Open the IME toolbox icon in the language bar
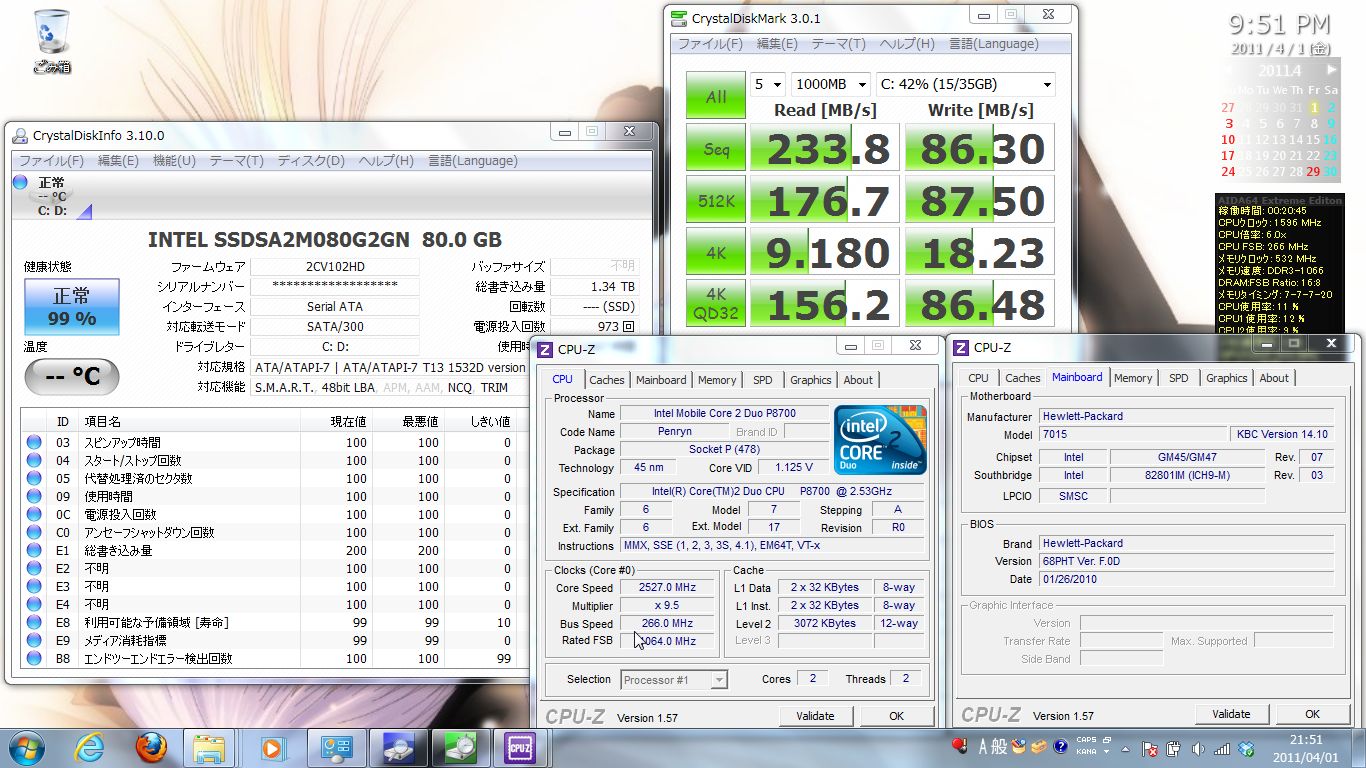This screenshot has height=768, width=1366. [1041, 747]
